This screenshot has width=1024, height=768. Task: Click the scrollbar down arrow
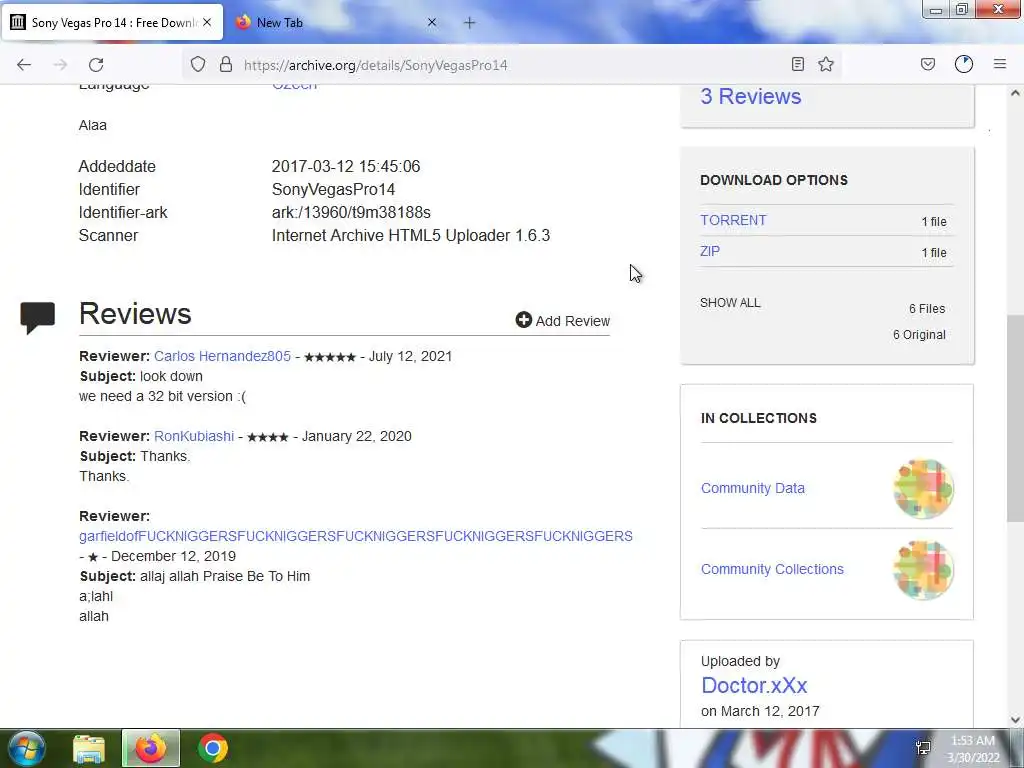1015,720
